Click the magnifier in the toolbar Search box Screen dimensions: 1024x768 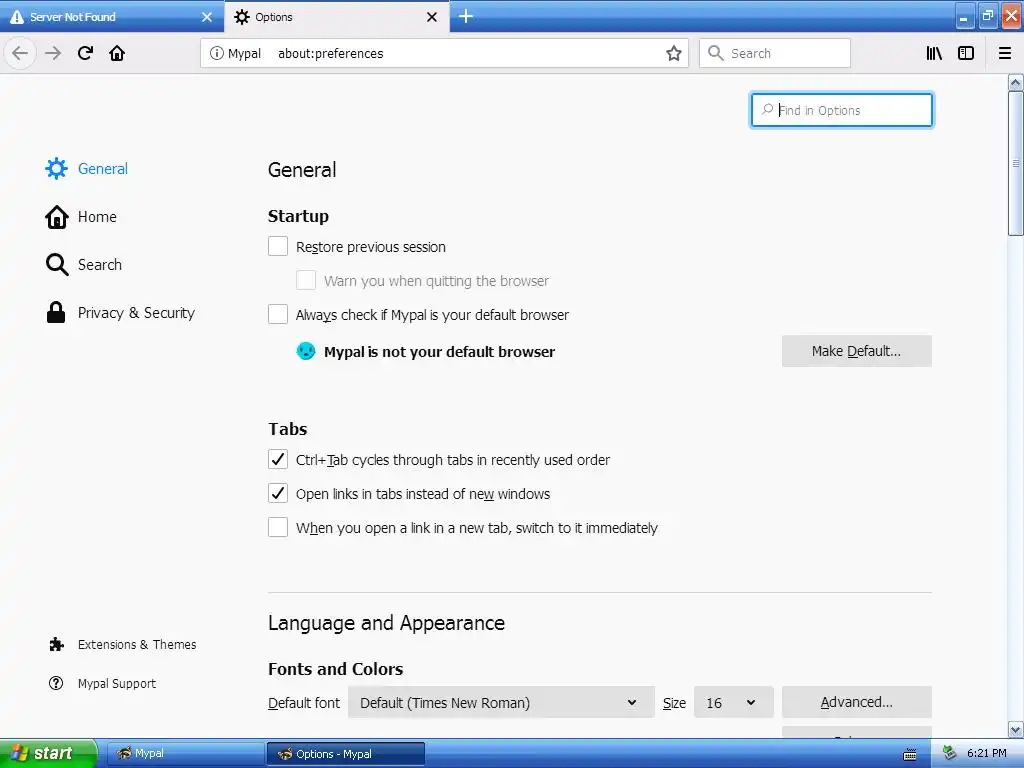coord(716,53)
